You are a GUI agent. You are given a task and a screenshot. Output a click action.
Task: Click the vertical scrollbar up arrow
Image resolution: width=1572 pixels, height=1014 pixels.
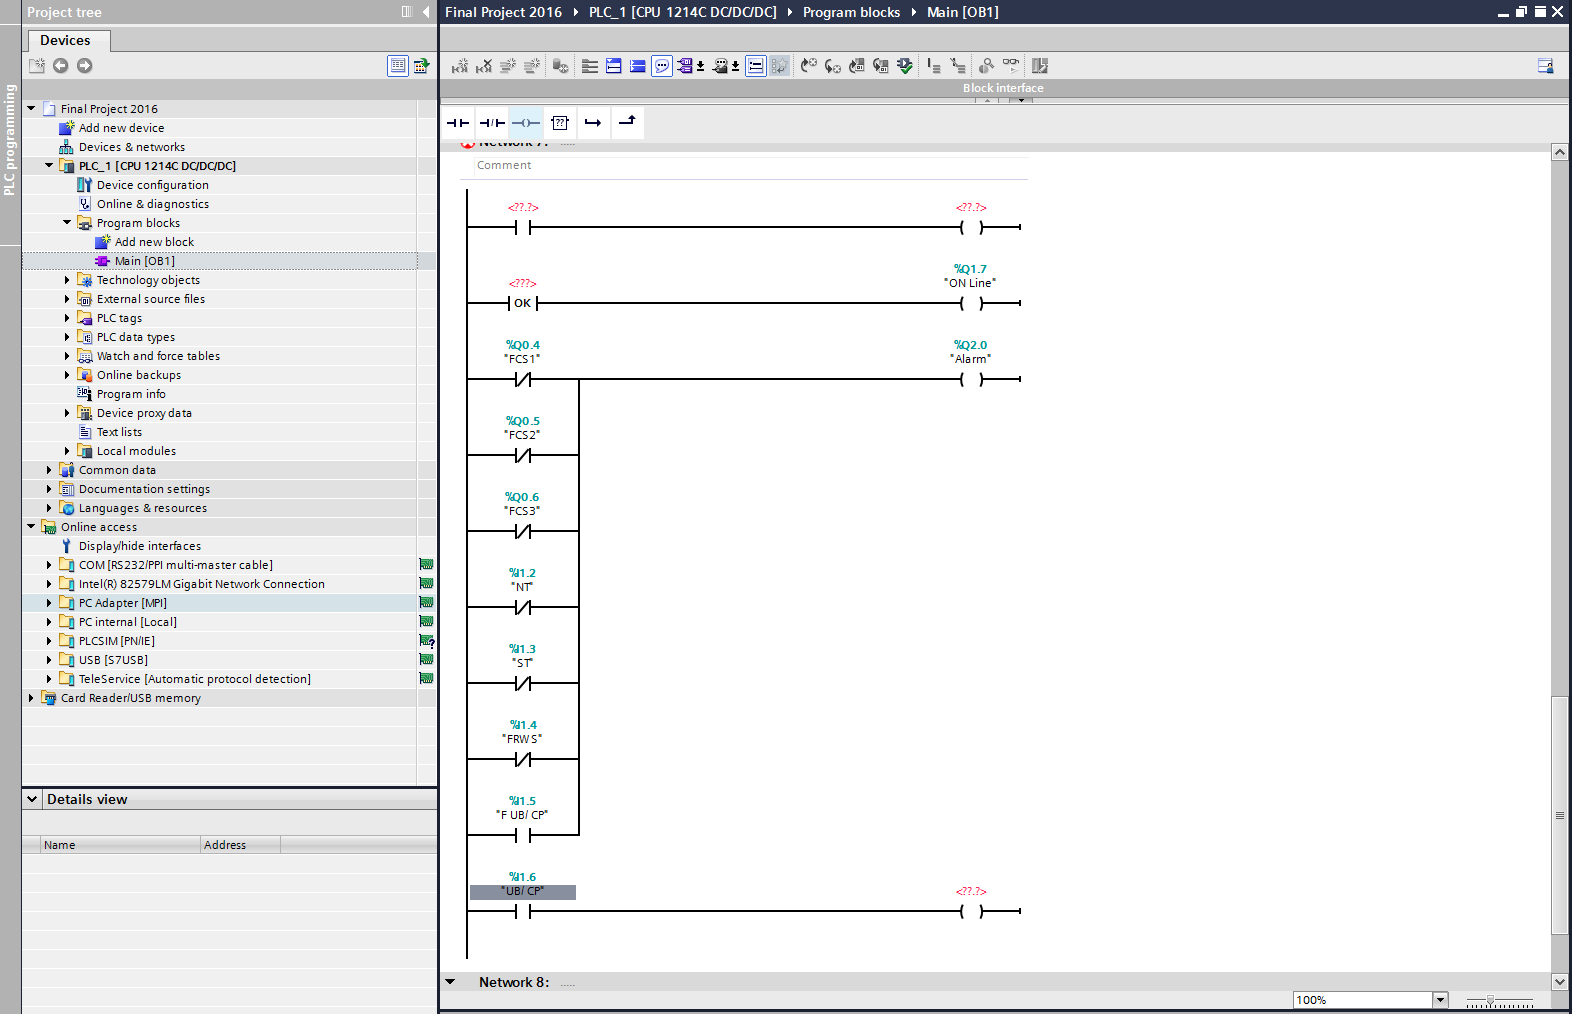coord(1559,152)
